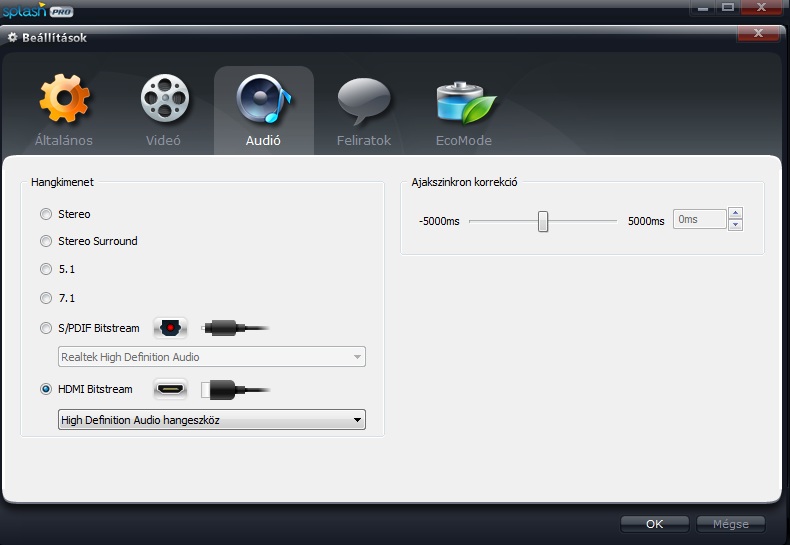Switch to the Általános tab label
This screenshot has width=790, height=545.
63,141
